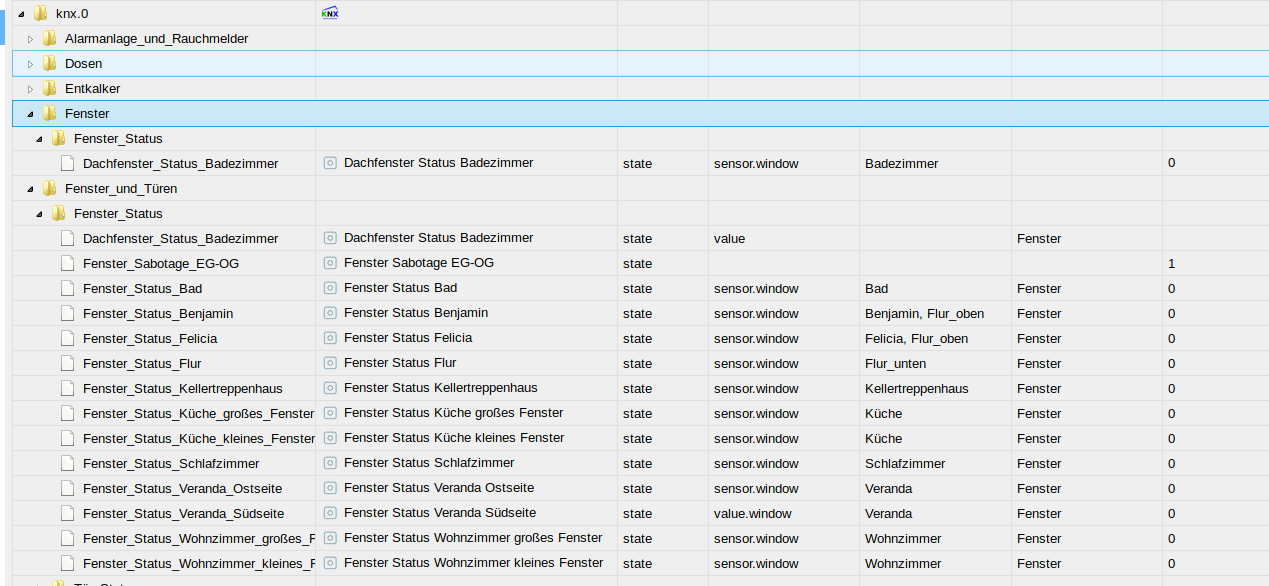
Task: Click the Entkalker folder icon
Action: [50, 88]
